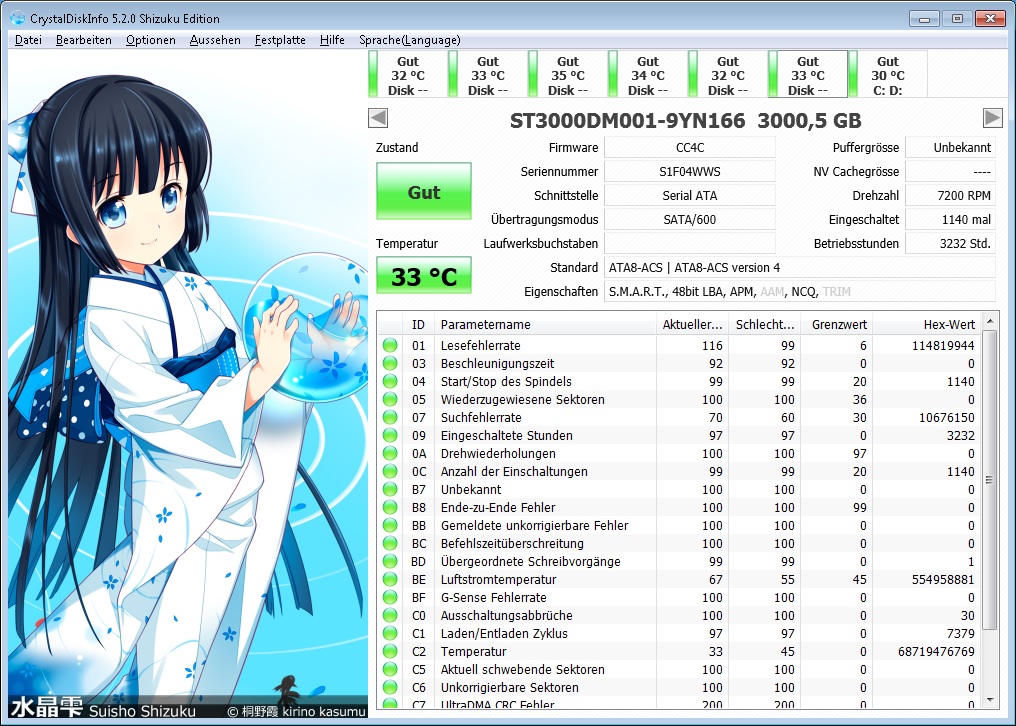Click the green Gut health status button
This screenshot has width=1016, height=726.
click(x=424, y=191)
